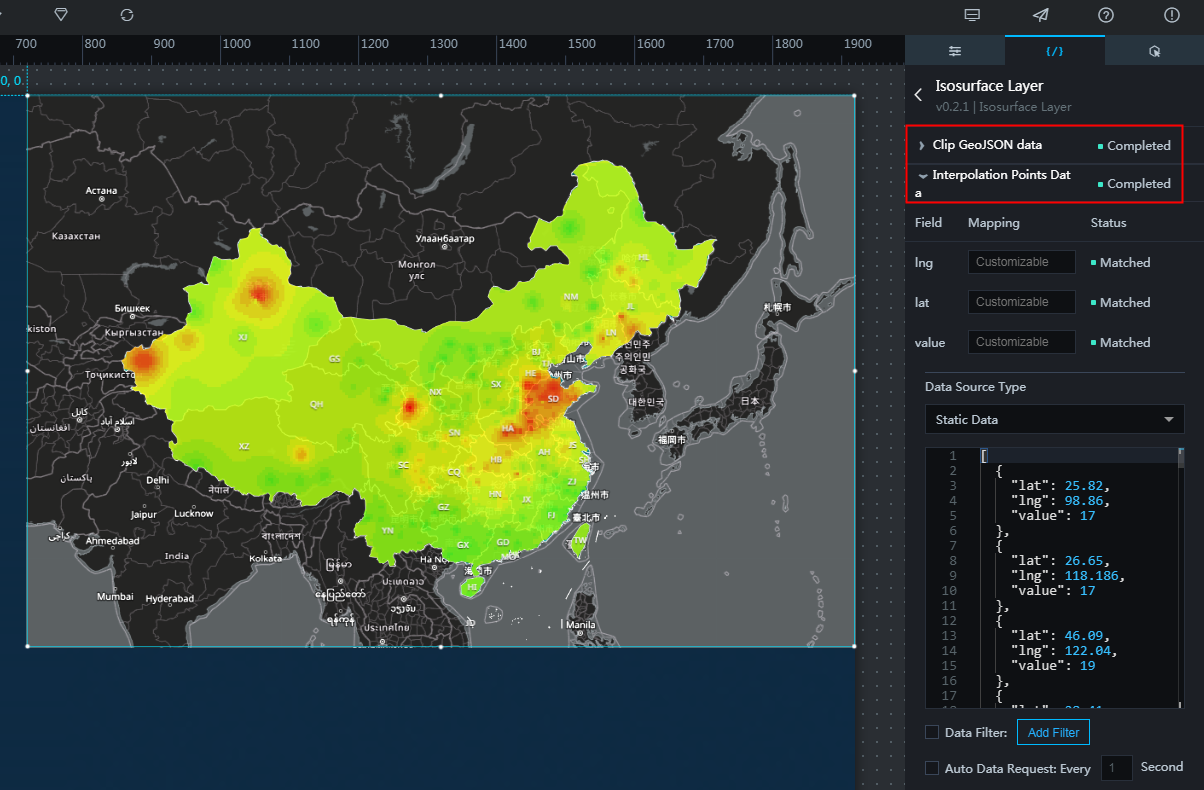Open the Static Data source type dropdown

tap(1054, 419)
